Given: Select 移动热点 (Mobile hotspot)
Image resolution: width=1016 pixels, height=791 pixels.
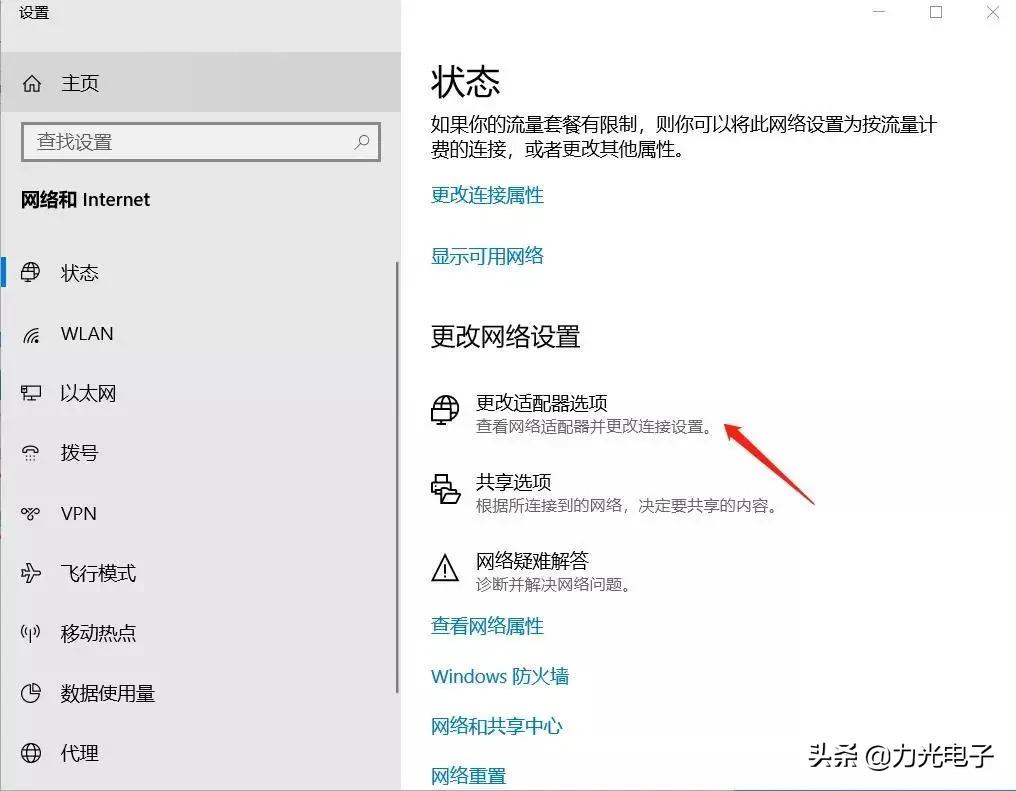Looking at the screenshot, I should point(100,633).
